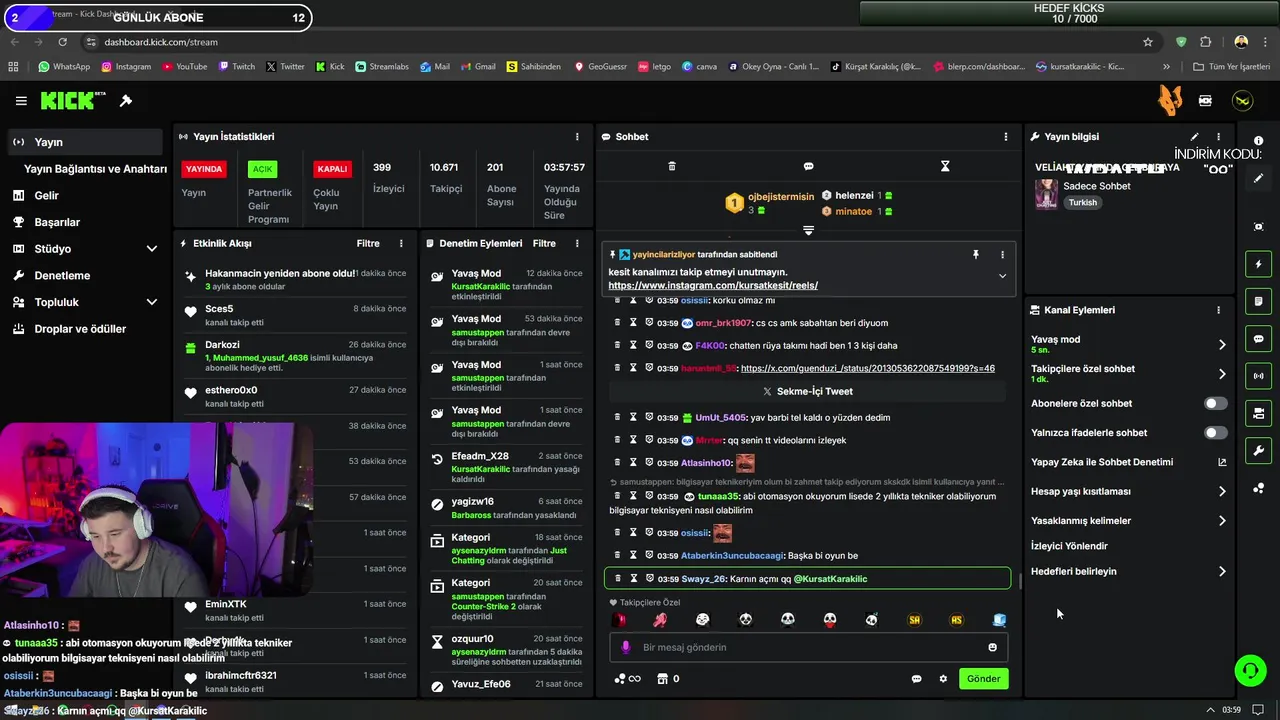1280x720 pixels.
Task: Expand the Topluluk sidebar section
Action: [152, 302]
